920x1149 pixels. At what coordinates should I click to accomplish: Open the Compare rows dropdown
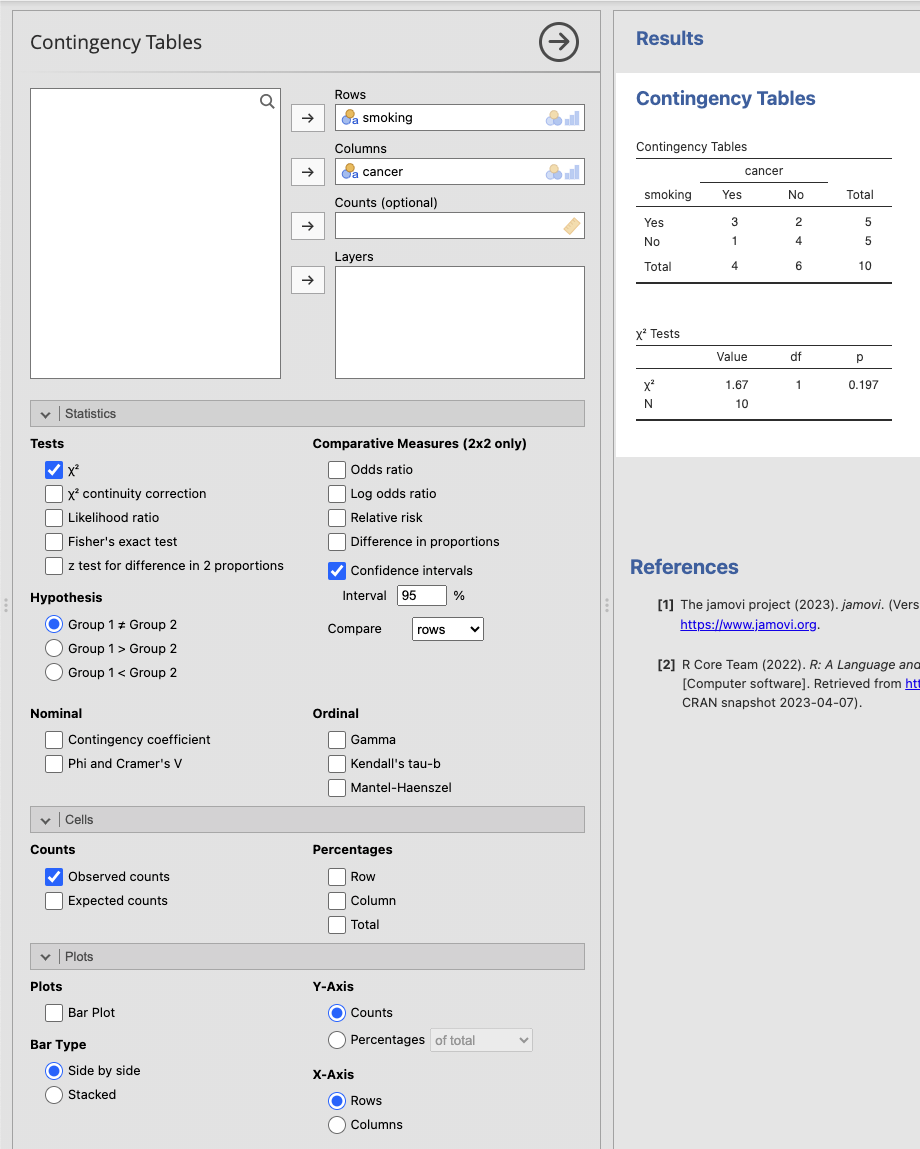click(x=447, y=629)
